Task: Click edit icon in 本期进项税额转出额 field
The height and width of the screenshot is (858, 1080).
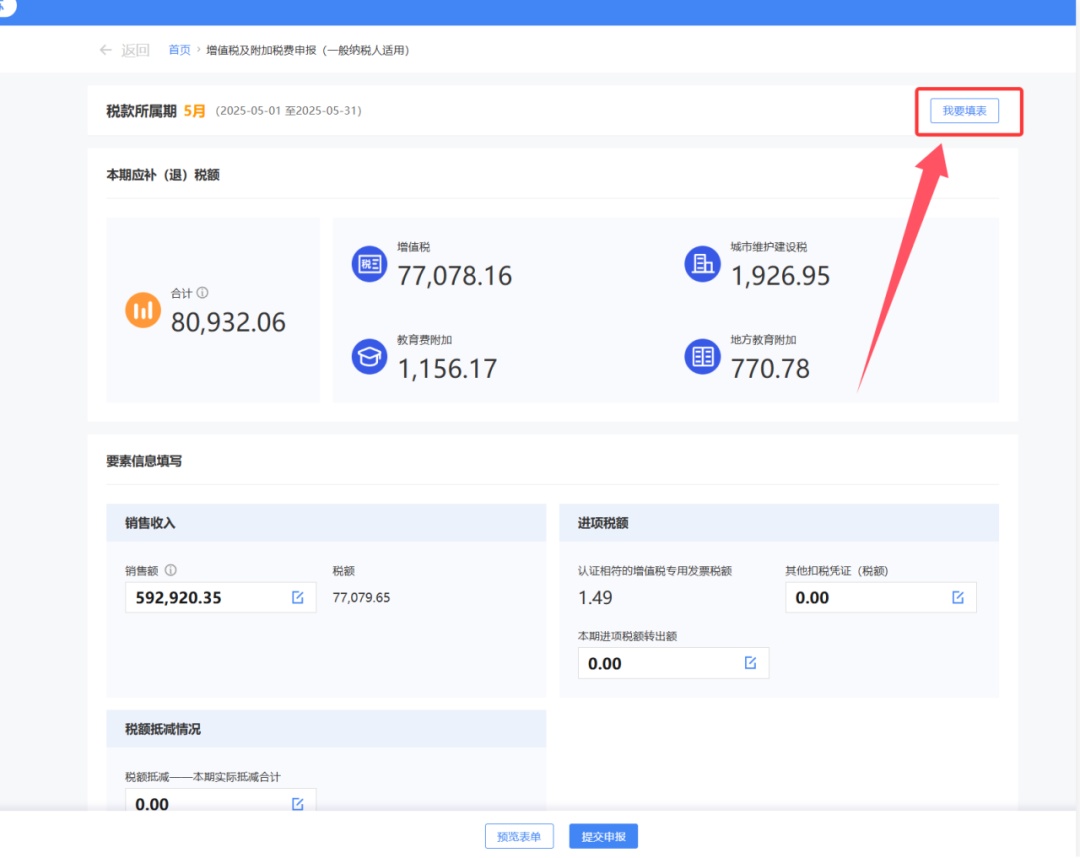Action: tap(751, 663)
